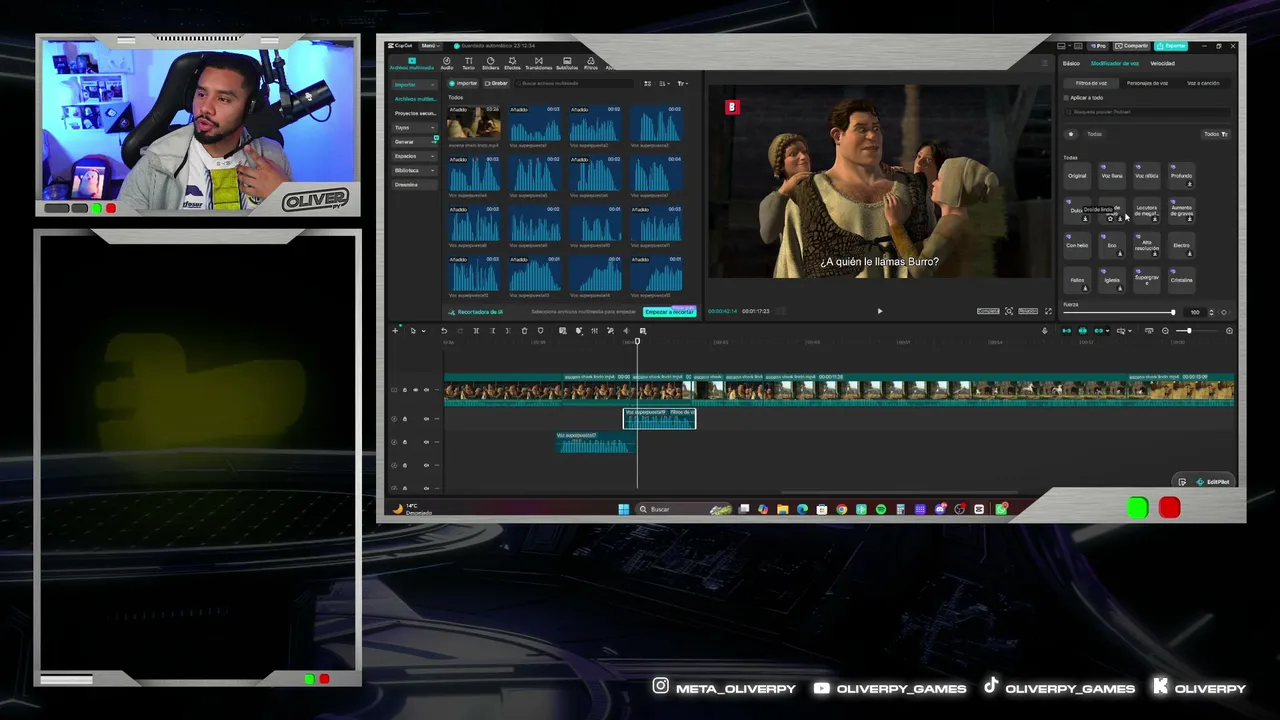Open the Filtros panel
The height and width of the screenshot is (720, 1280).
(x=591, y=63)
